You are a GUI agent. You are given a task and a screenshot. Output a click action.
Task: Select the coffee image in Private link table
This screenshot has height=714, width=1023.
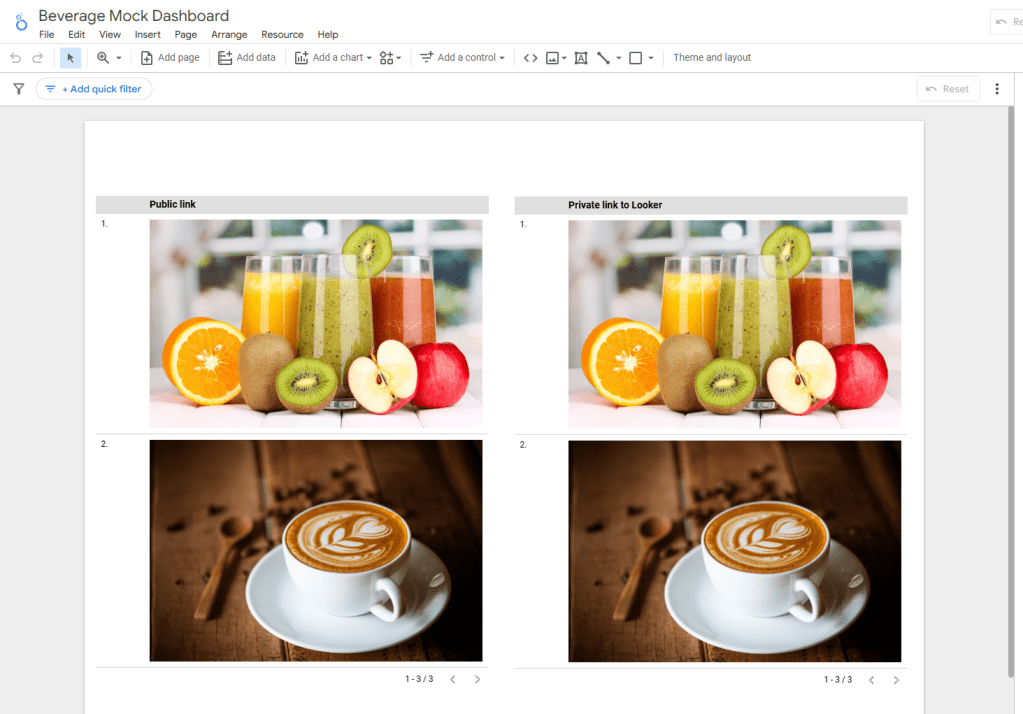(734, 551)
